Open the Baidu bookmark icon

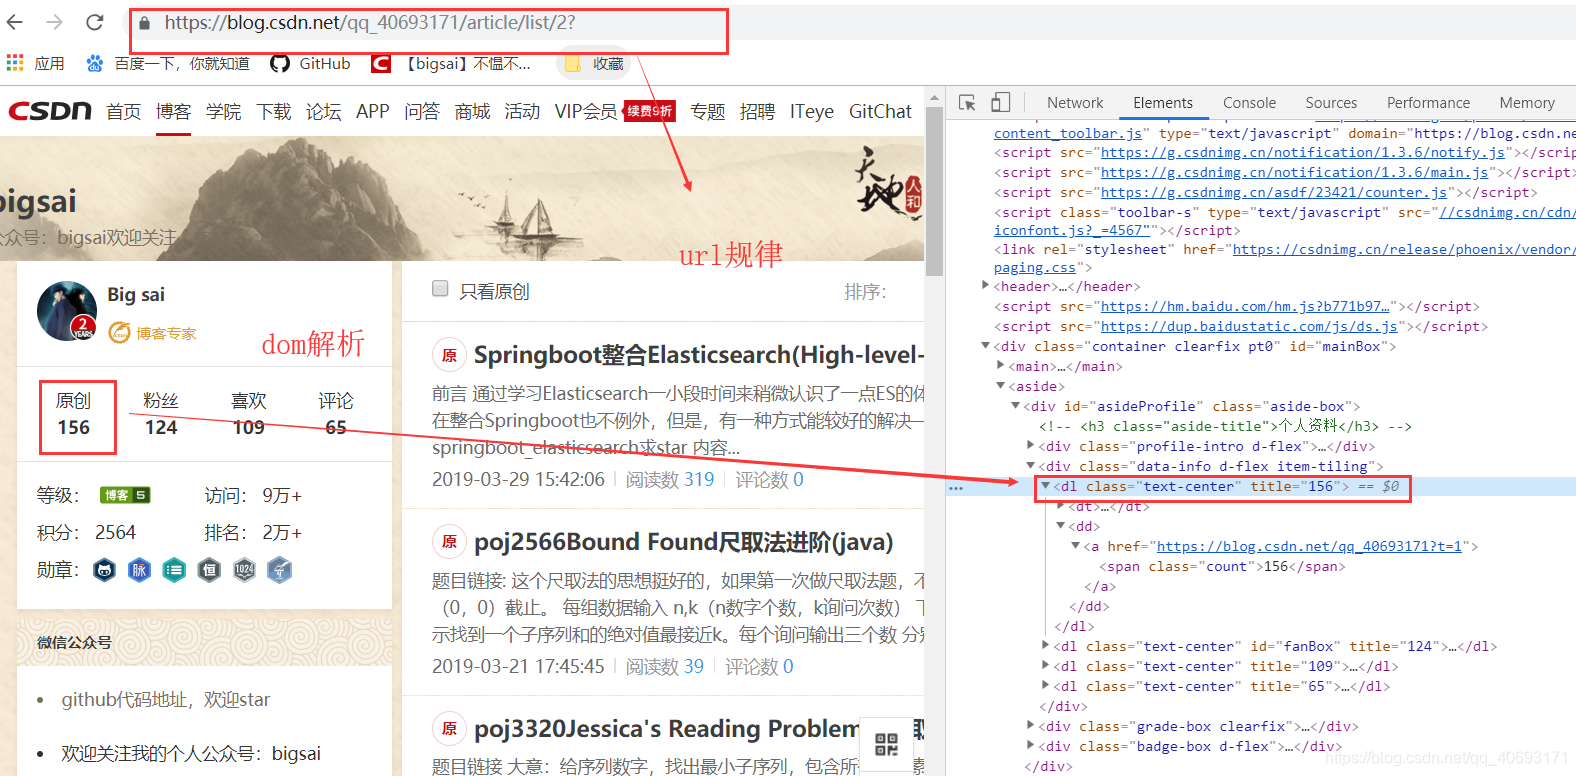(x=95, y=63)
